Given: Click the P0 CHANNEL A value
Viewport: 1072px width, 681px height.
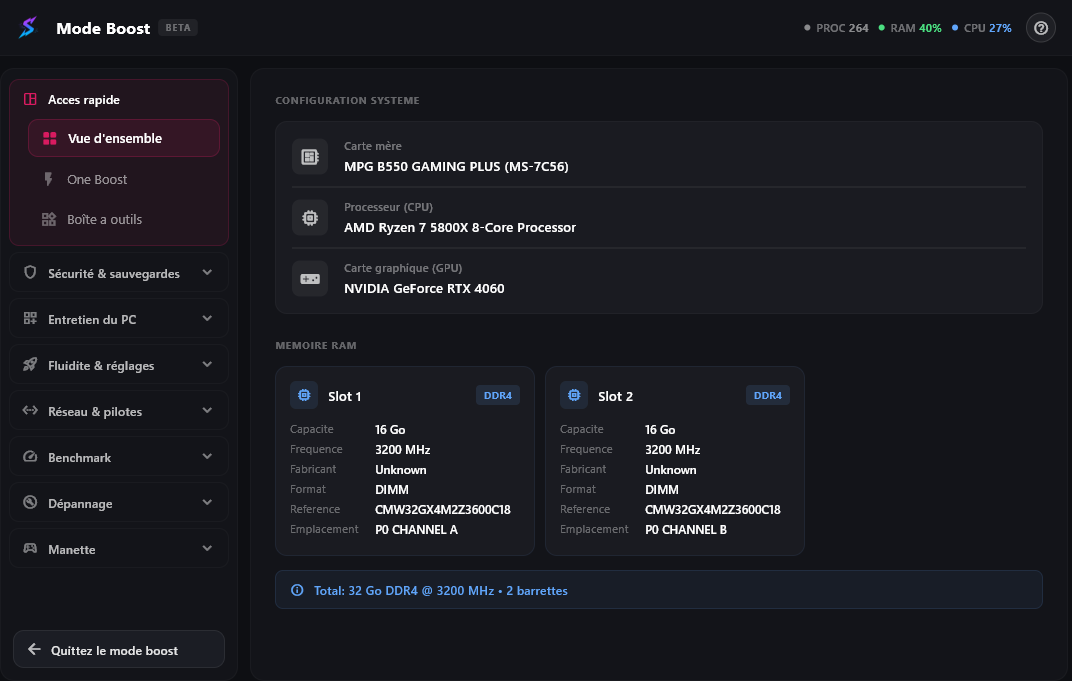Looking at the screenshot, I should 416,529.
